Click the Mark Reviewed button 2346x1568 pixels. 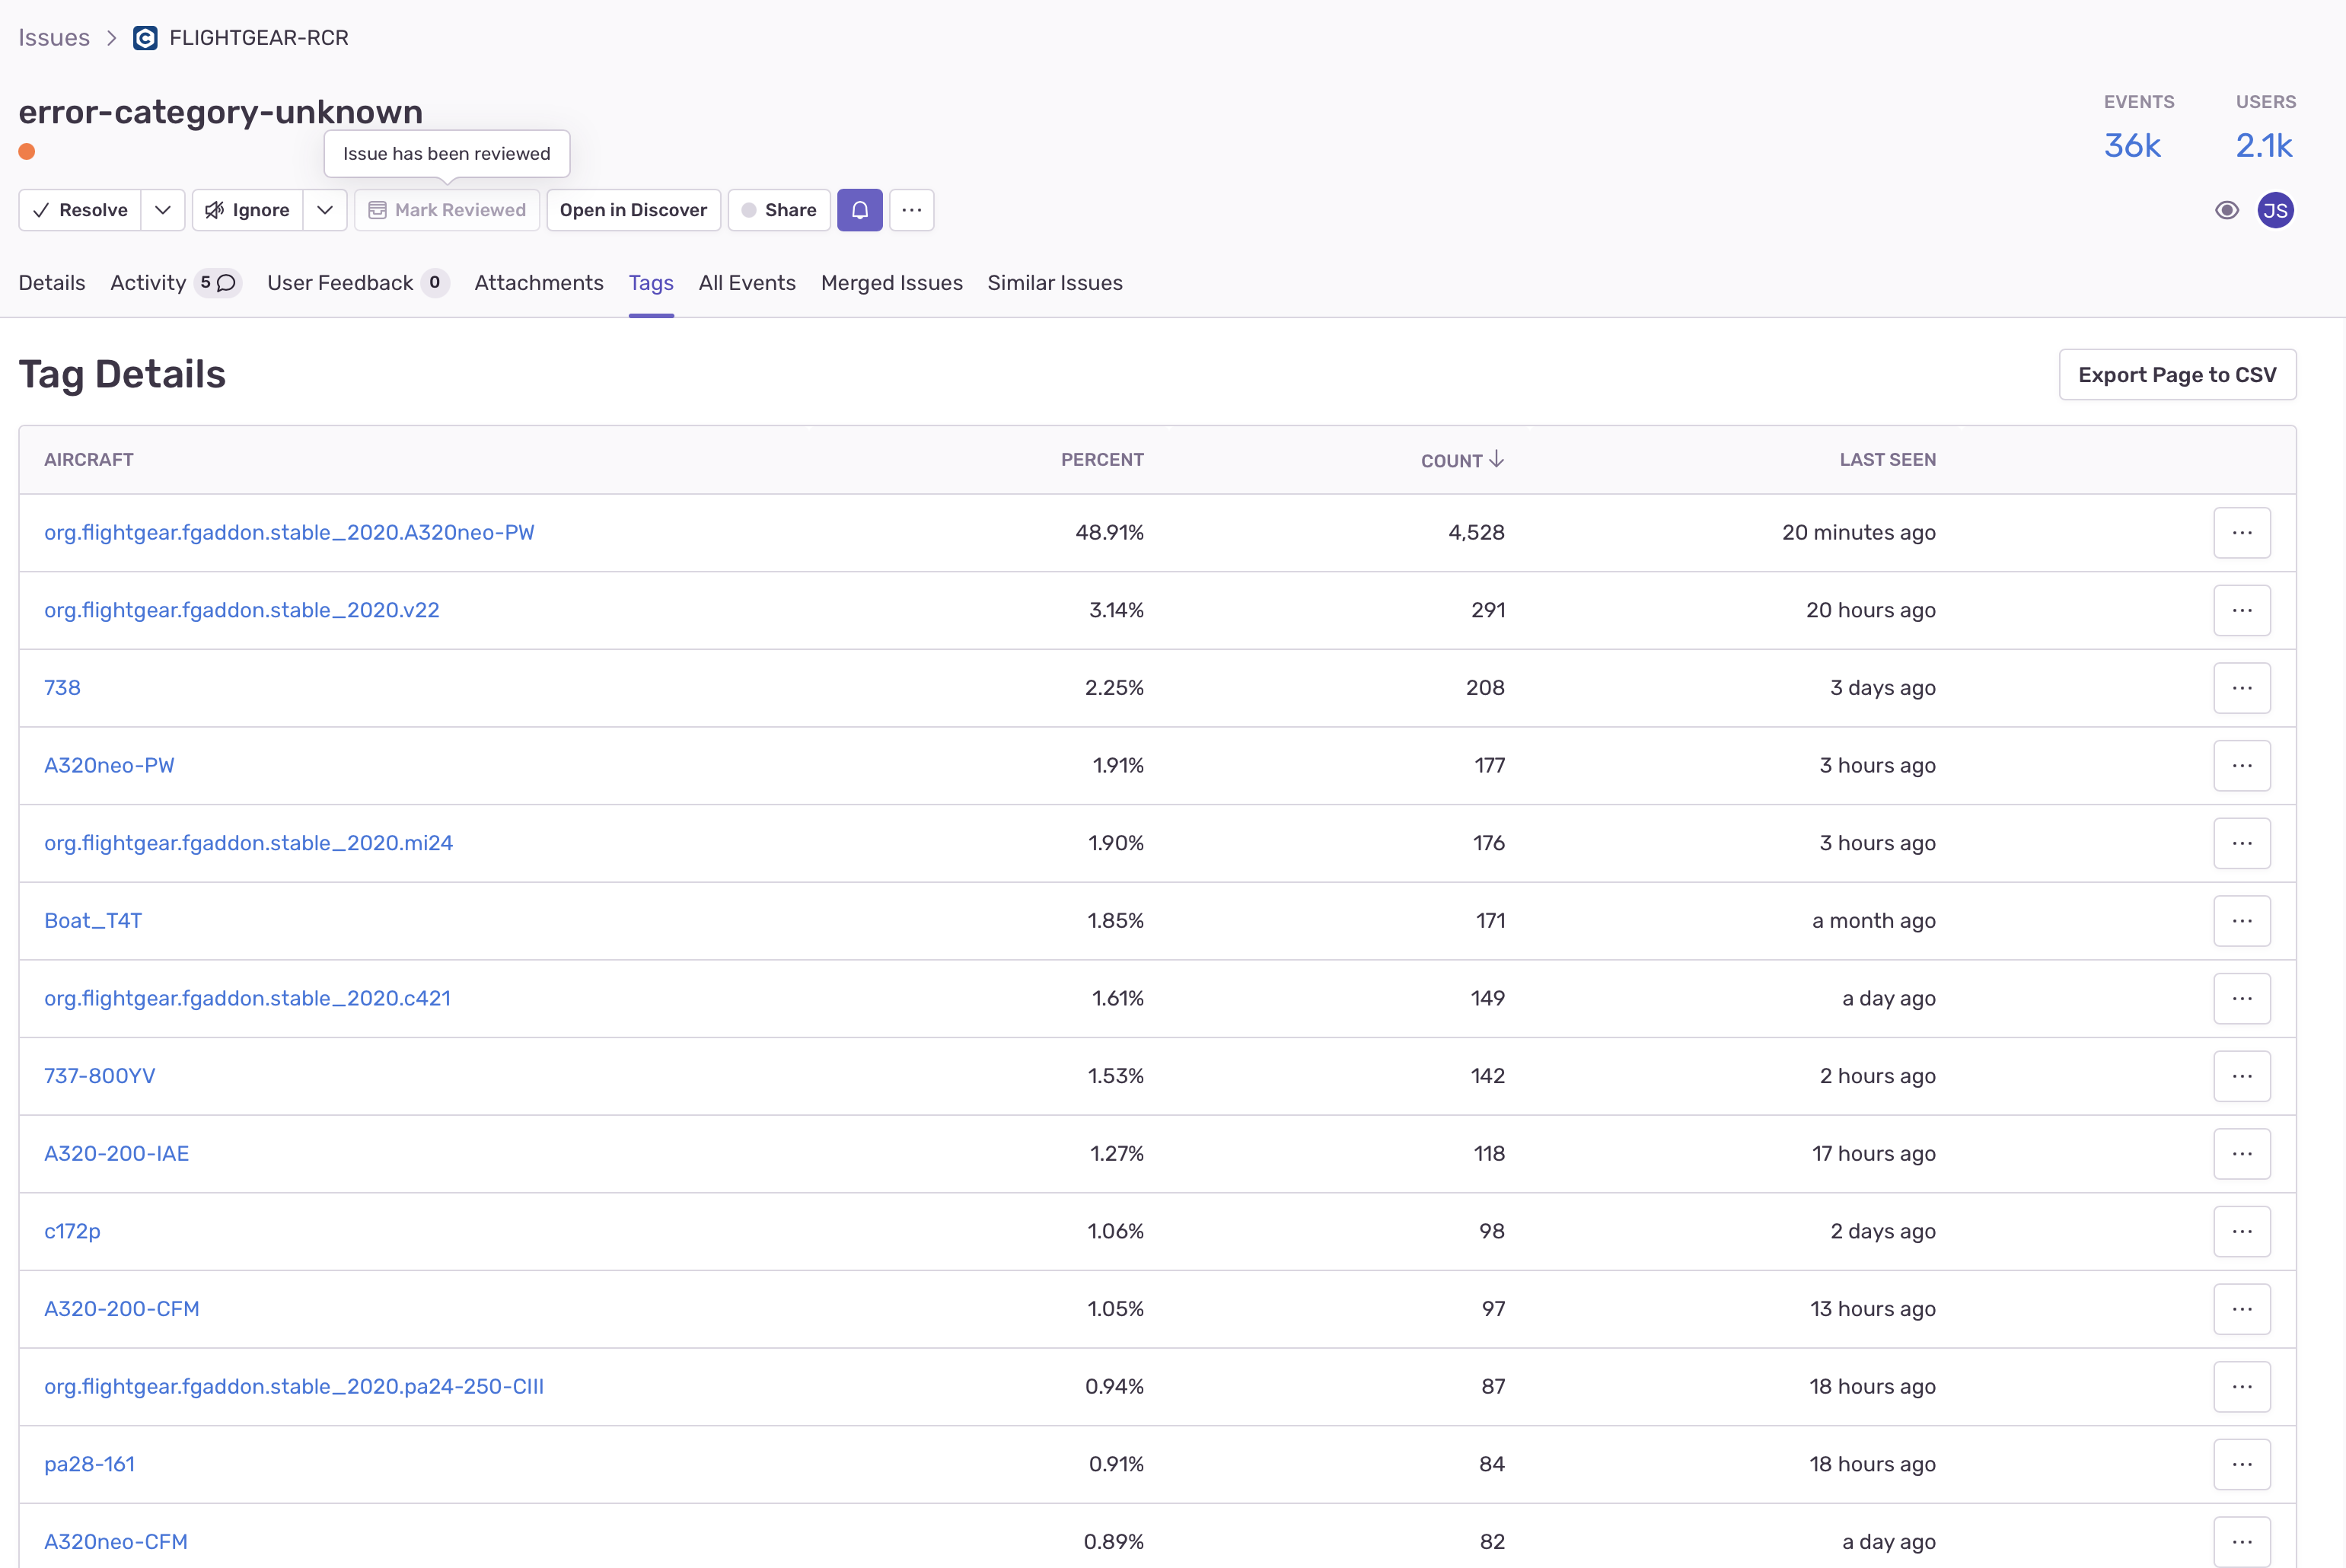[447, 210]
